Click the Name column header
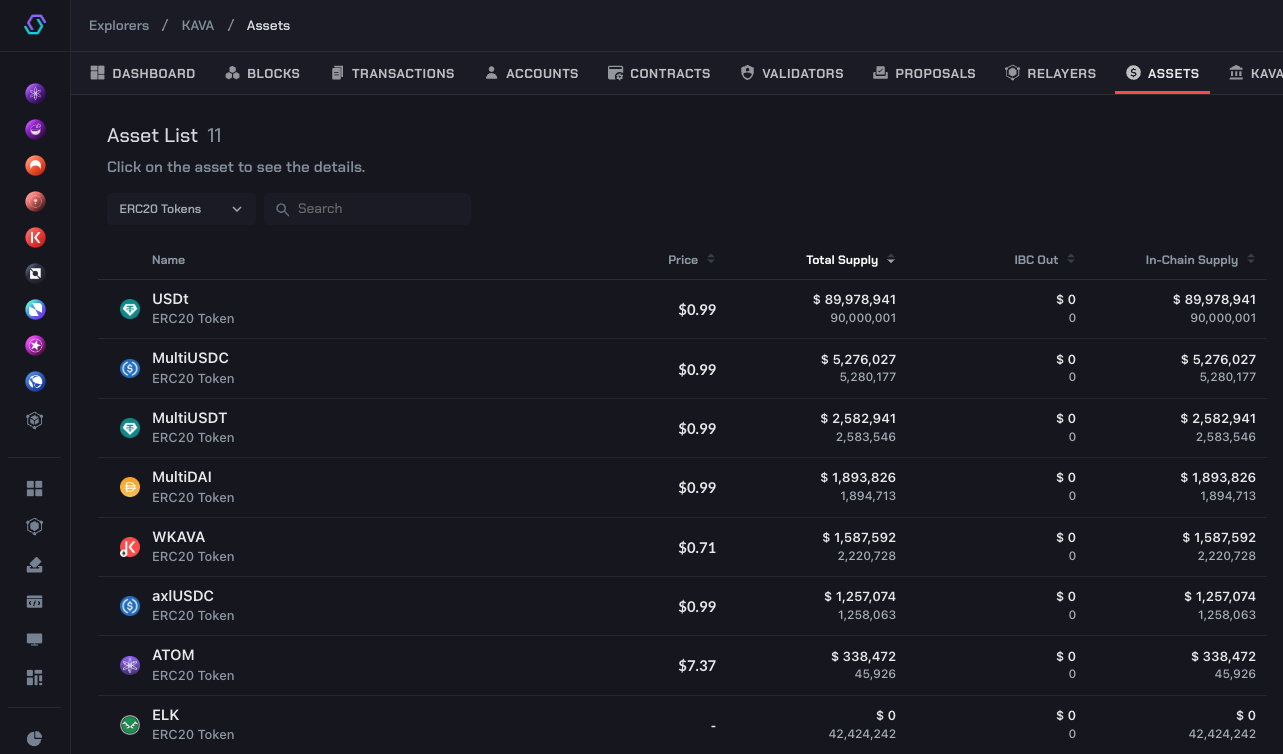This screenshot has height=754, width=1283. (x=168, y=260)
